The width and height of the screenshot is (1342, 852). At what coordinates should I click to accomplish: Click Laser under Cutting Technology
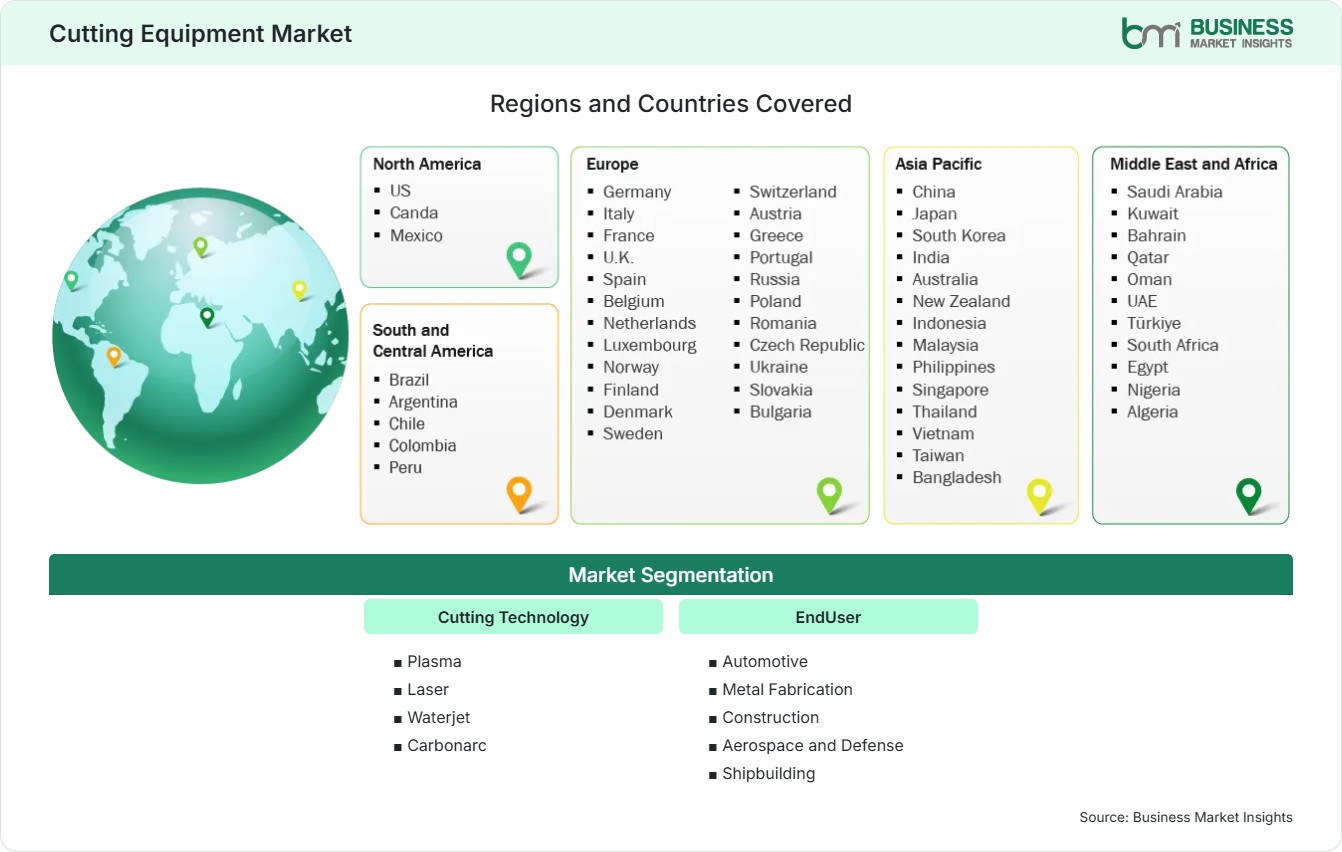tap(428, 690)
